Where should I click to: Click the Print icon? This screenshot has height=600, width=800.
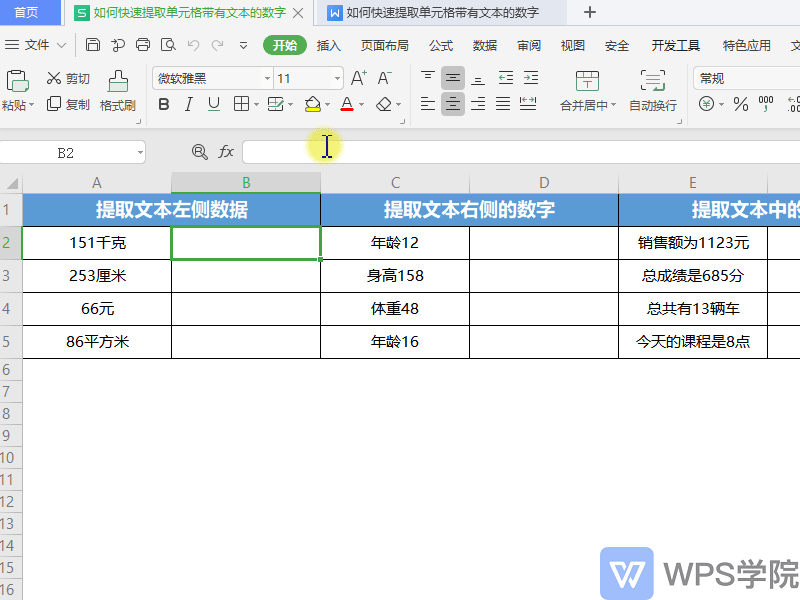click(143, 45)
